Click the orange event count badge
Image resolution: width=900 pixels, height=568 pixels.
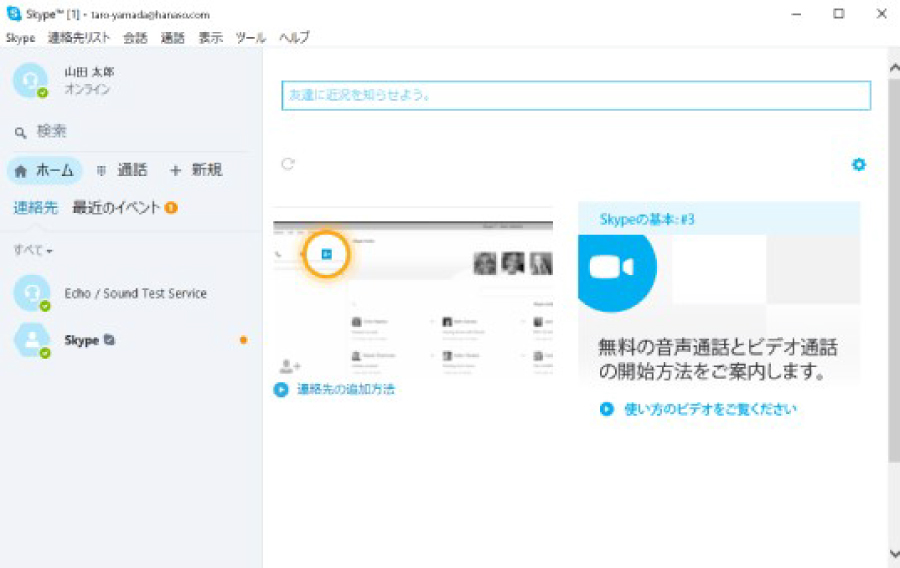coord(171,208)
